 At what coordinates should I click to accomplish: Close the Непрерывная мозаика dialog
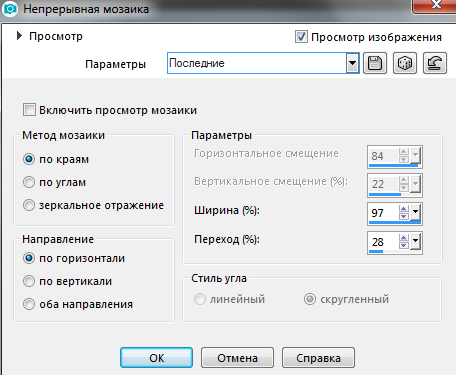pyautogui.click(x=435, y=6)
